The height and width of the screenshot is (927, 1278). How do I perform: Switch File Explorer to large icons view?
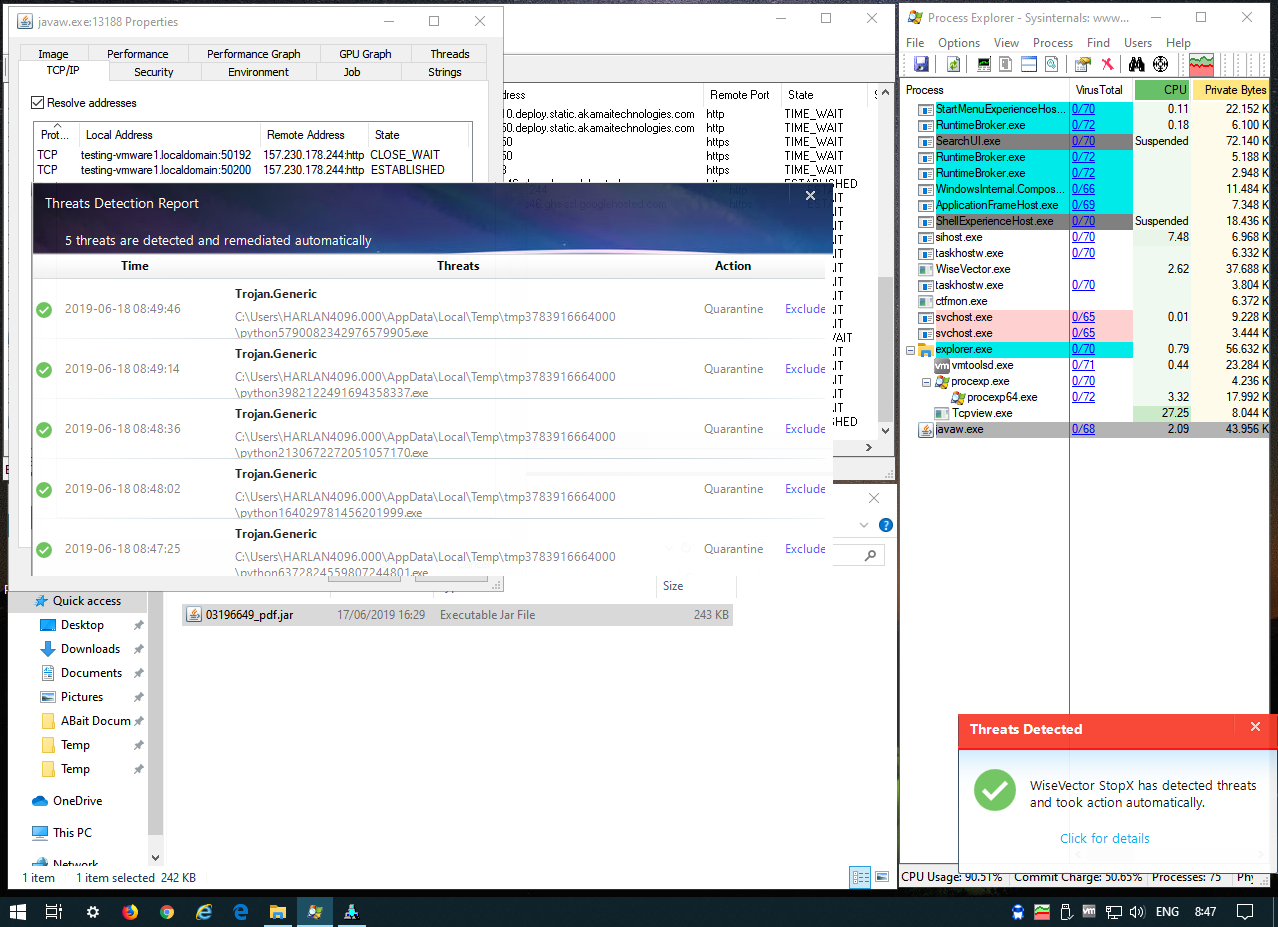[880, 877]
